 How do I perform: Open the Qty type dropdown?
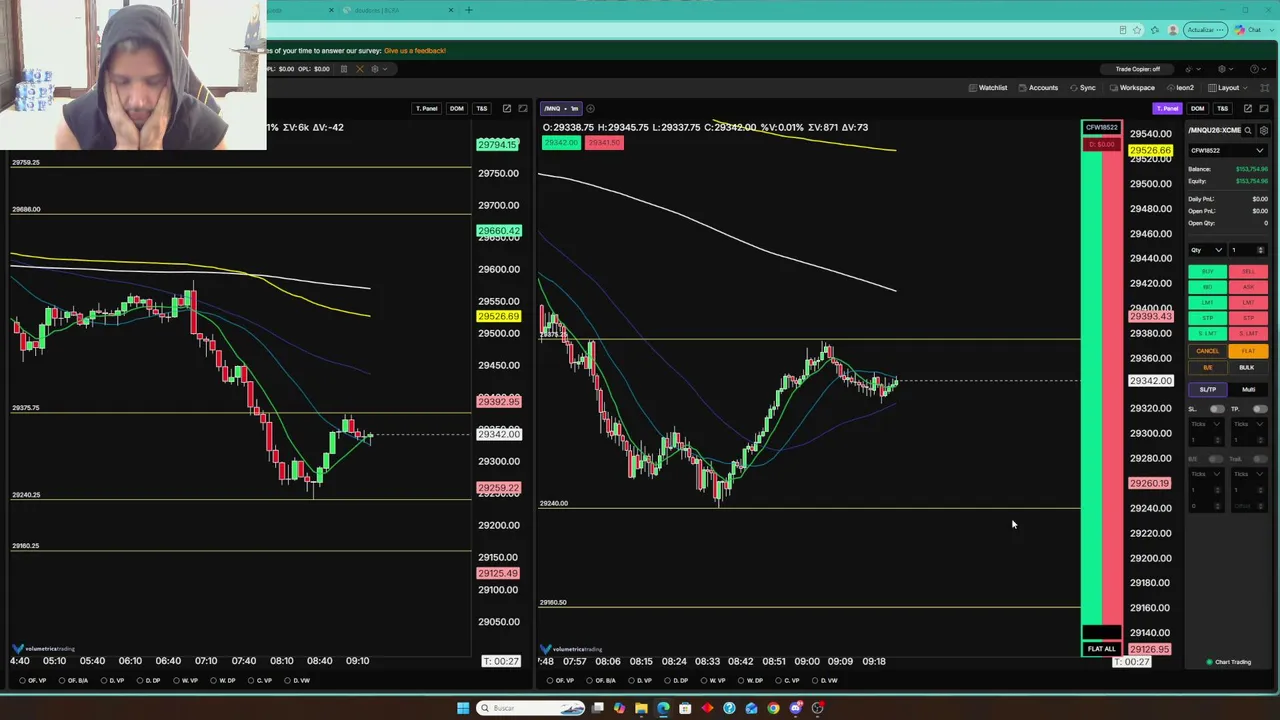(x=1206, y=250)
